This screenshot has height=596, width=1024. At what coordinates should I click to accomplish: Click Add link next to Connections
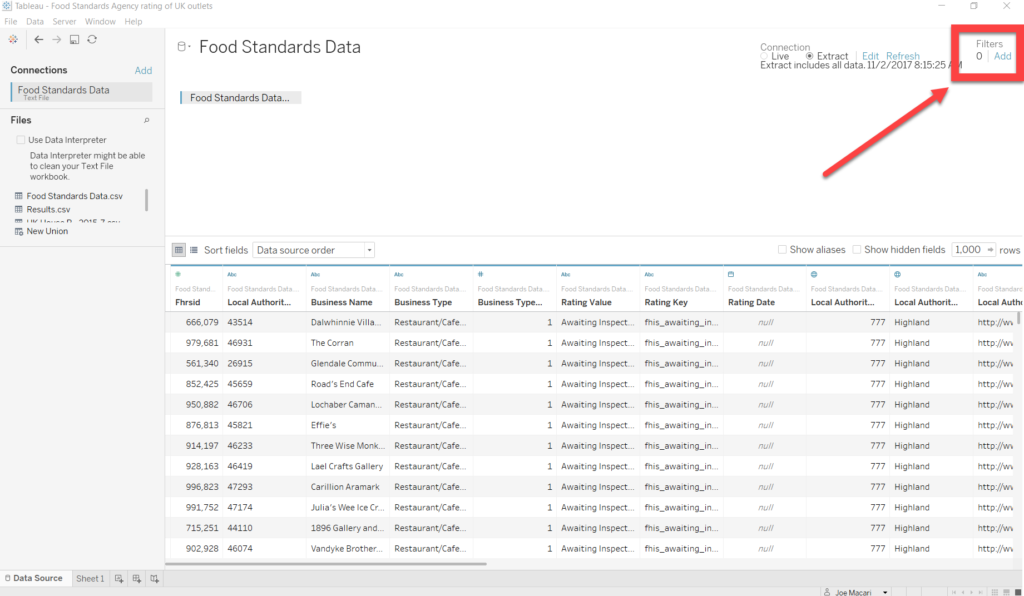(143, 71)
